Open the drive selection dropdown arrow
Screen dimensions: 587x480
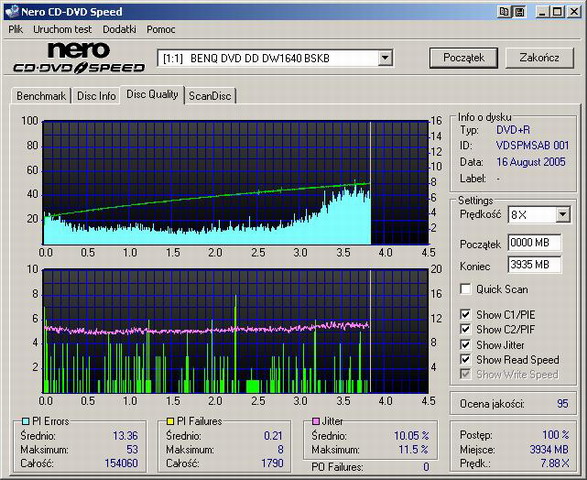pyautogui.click(x=385, y=58)
